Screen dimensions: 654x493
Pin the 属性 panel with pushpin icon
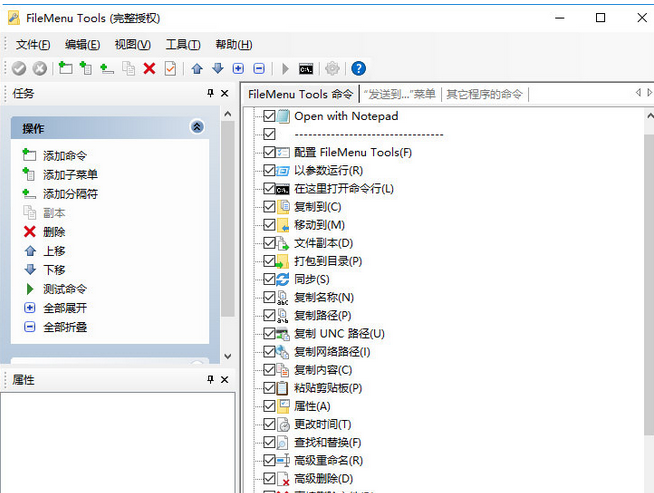pos(211,379)
